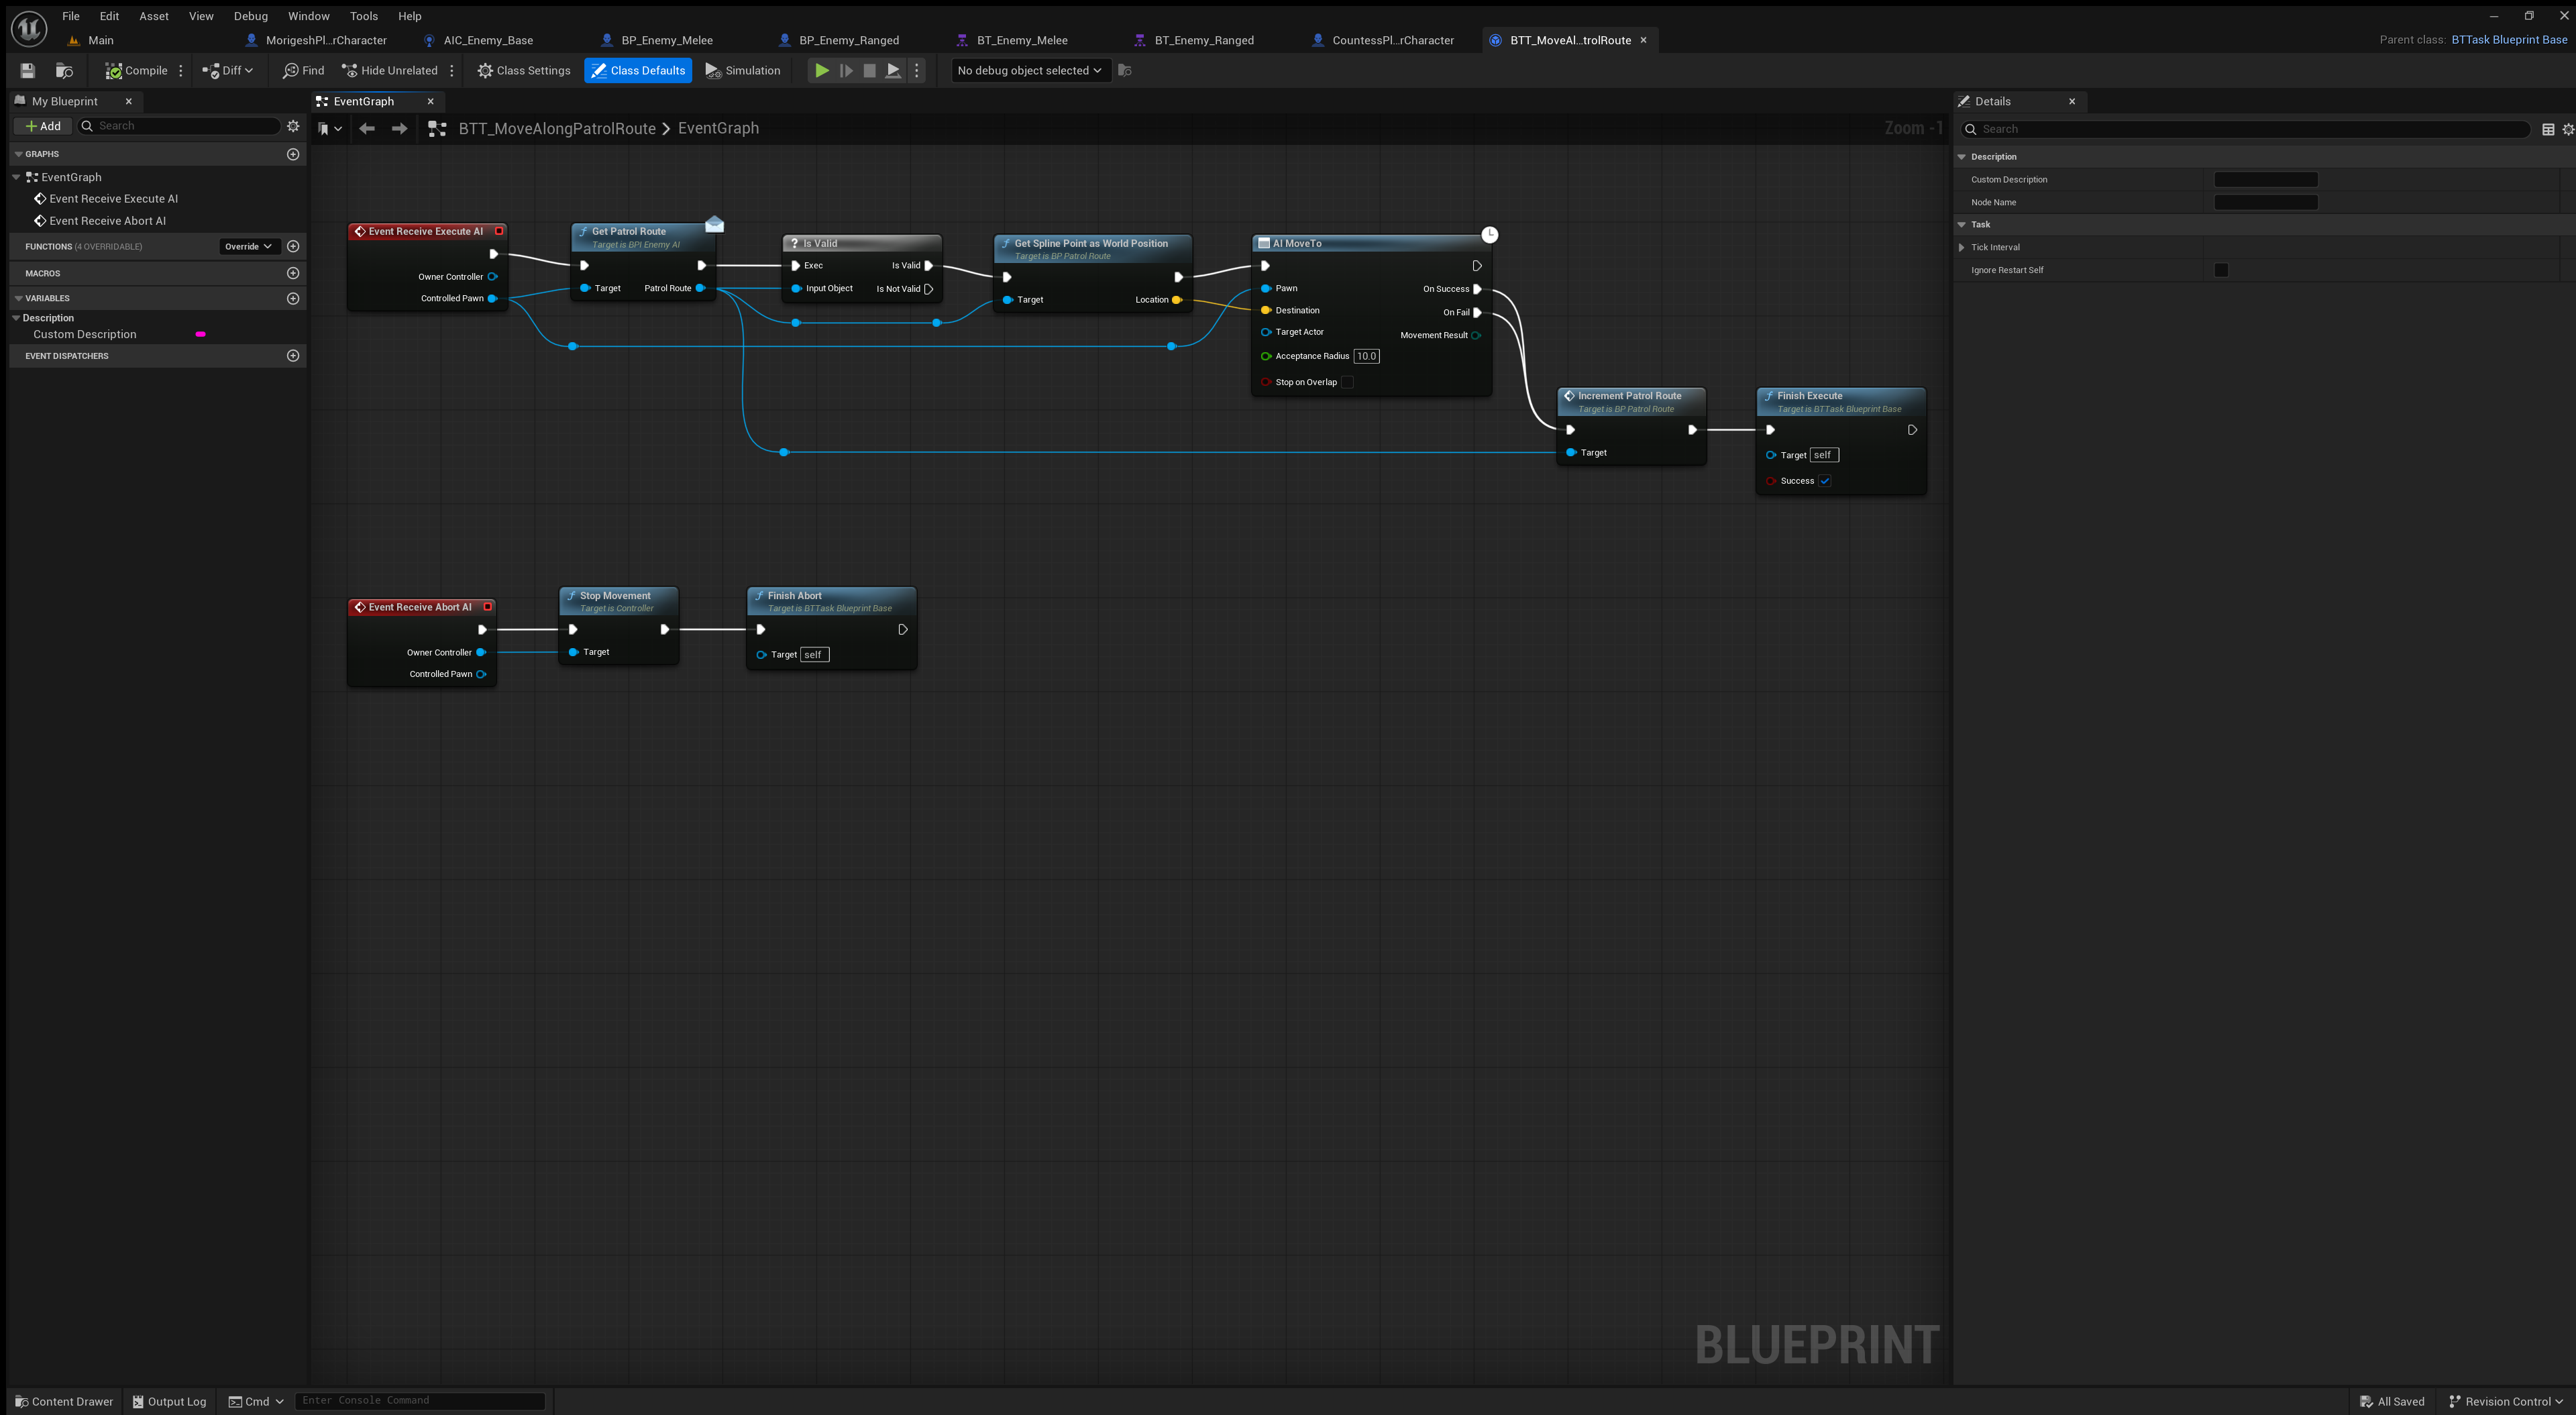Click the Browse to asset icon
2576x1415 pixels.
(x=64, y=70)
